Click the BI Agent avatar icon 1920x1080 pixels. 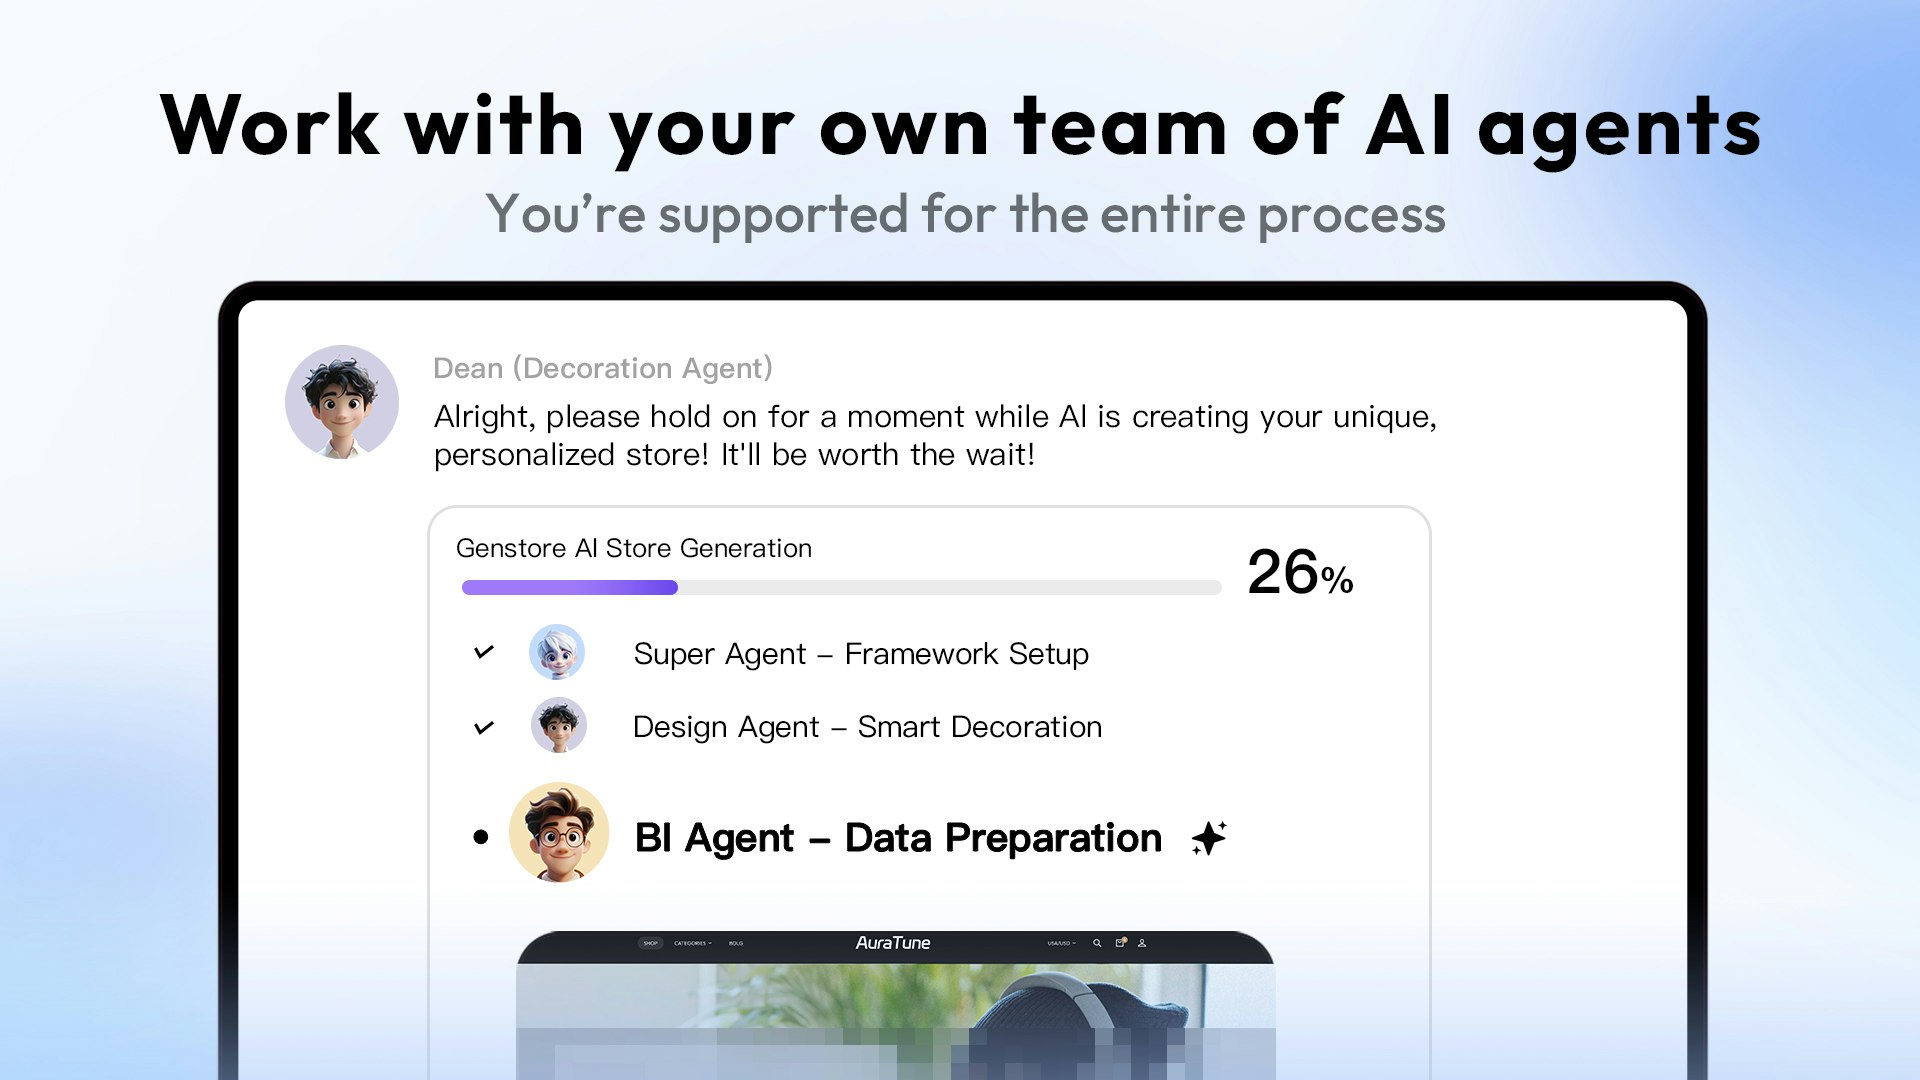[559, 833]
